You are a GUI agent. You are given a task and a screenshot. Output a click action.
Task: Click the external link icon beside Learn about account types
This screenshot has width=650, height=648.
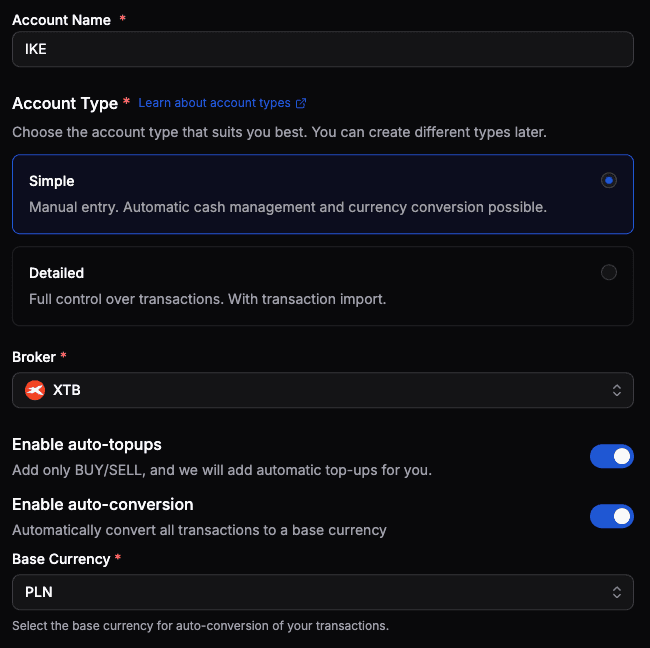(x=301, y=103)
